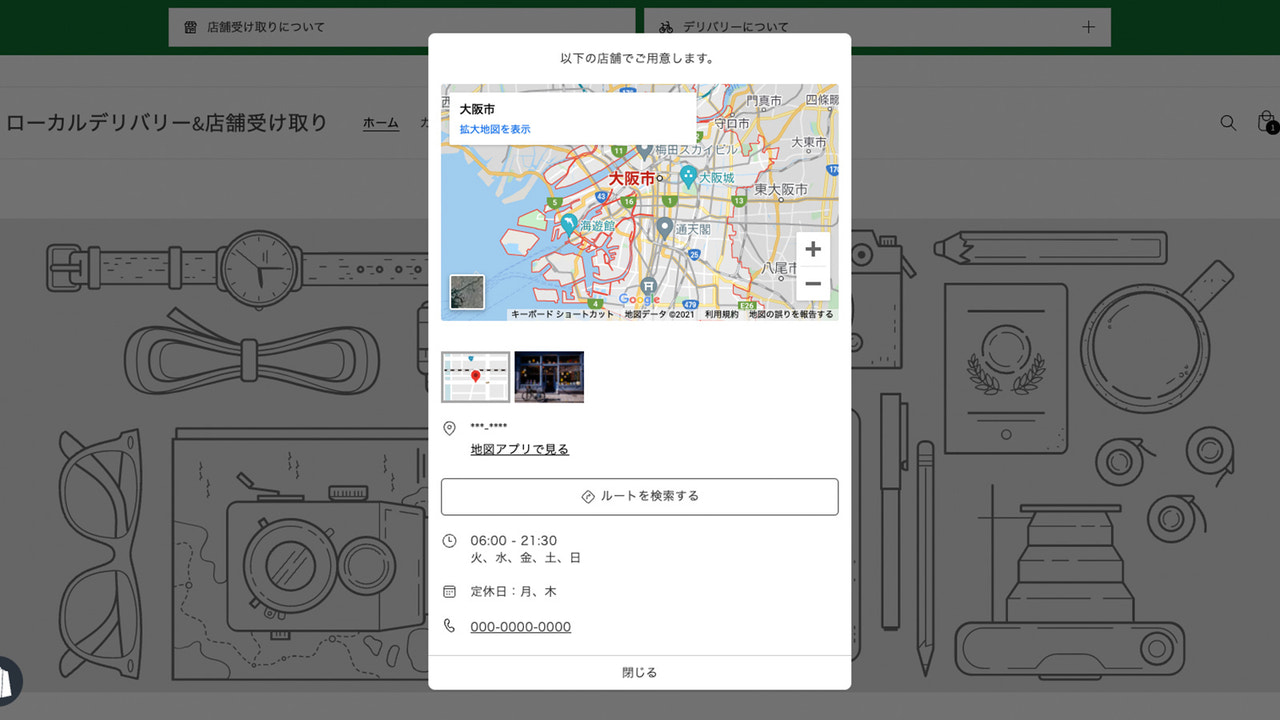Image resolution: width=1280 pixels, height=720 pixels.
Task: Zoom out on the map with the minus control
Action: point(813,284)
